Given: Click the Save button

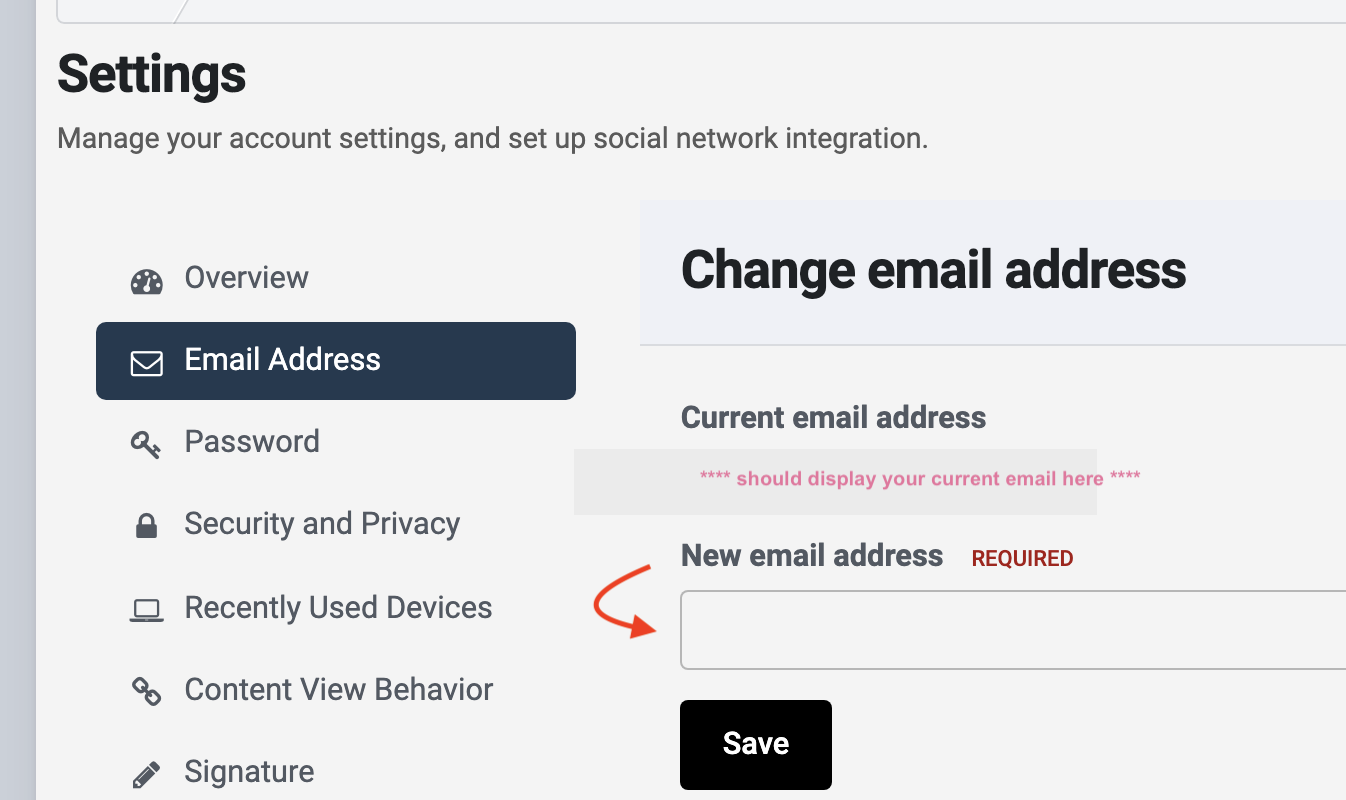Looking at the screenshot, I should pyautogui.click(x=755, y=744).
